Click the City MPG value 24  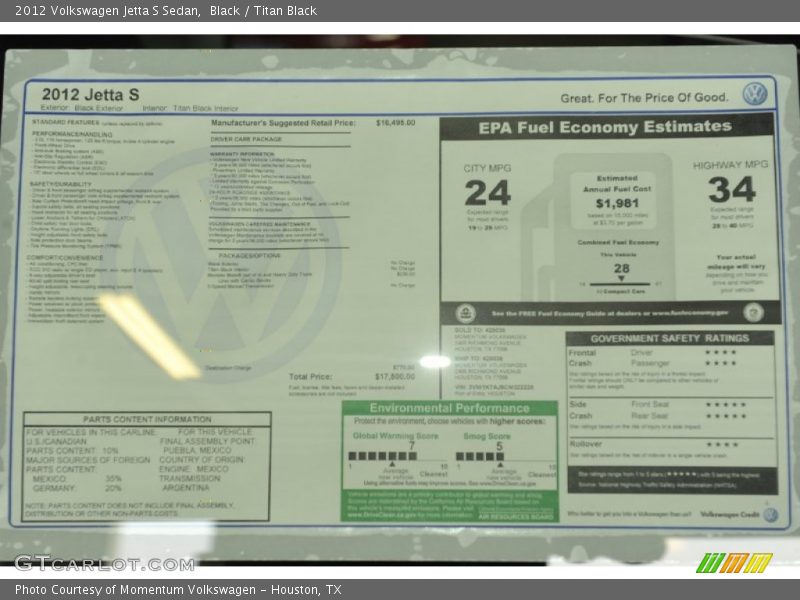point(487,193)
